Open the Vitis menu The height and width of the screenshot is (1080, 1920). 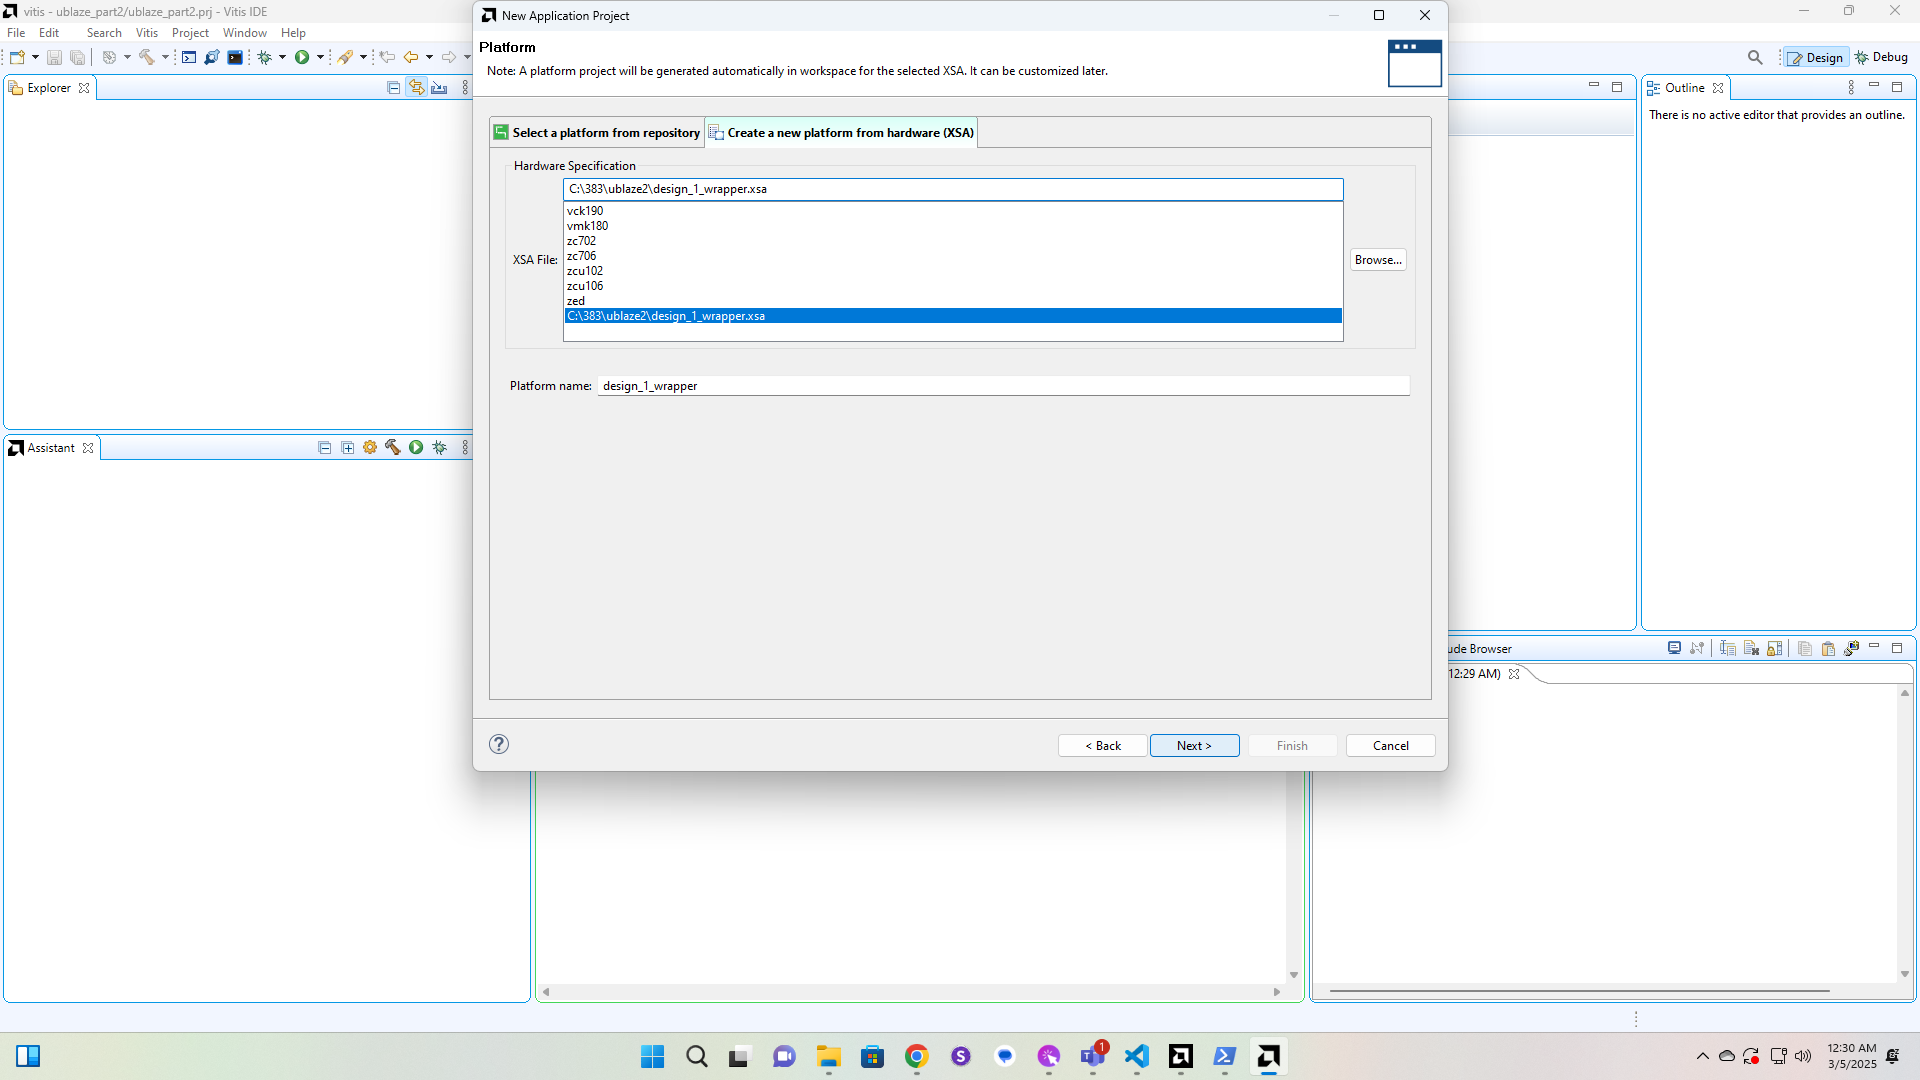click(147, 33)
